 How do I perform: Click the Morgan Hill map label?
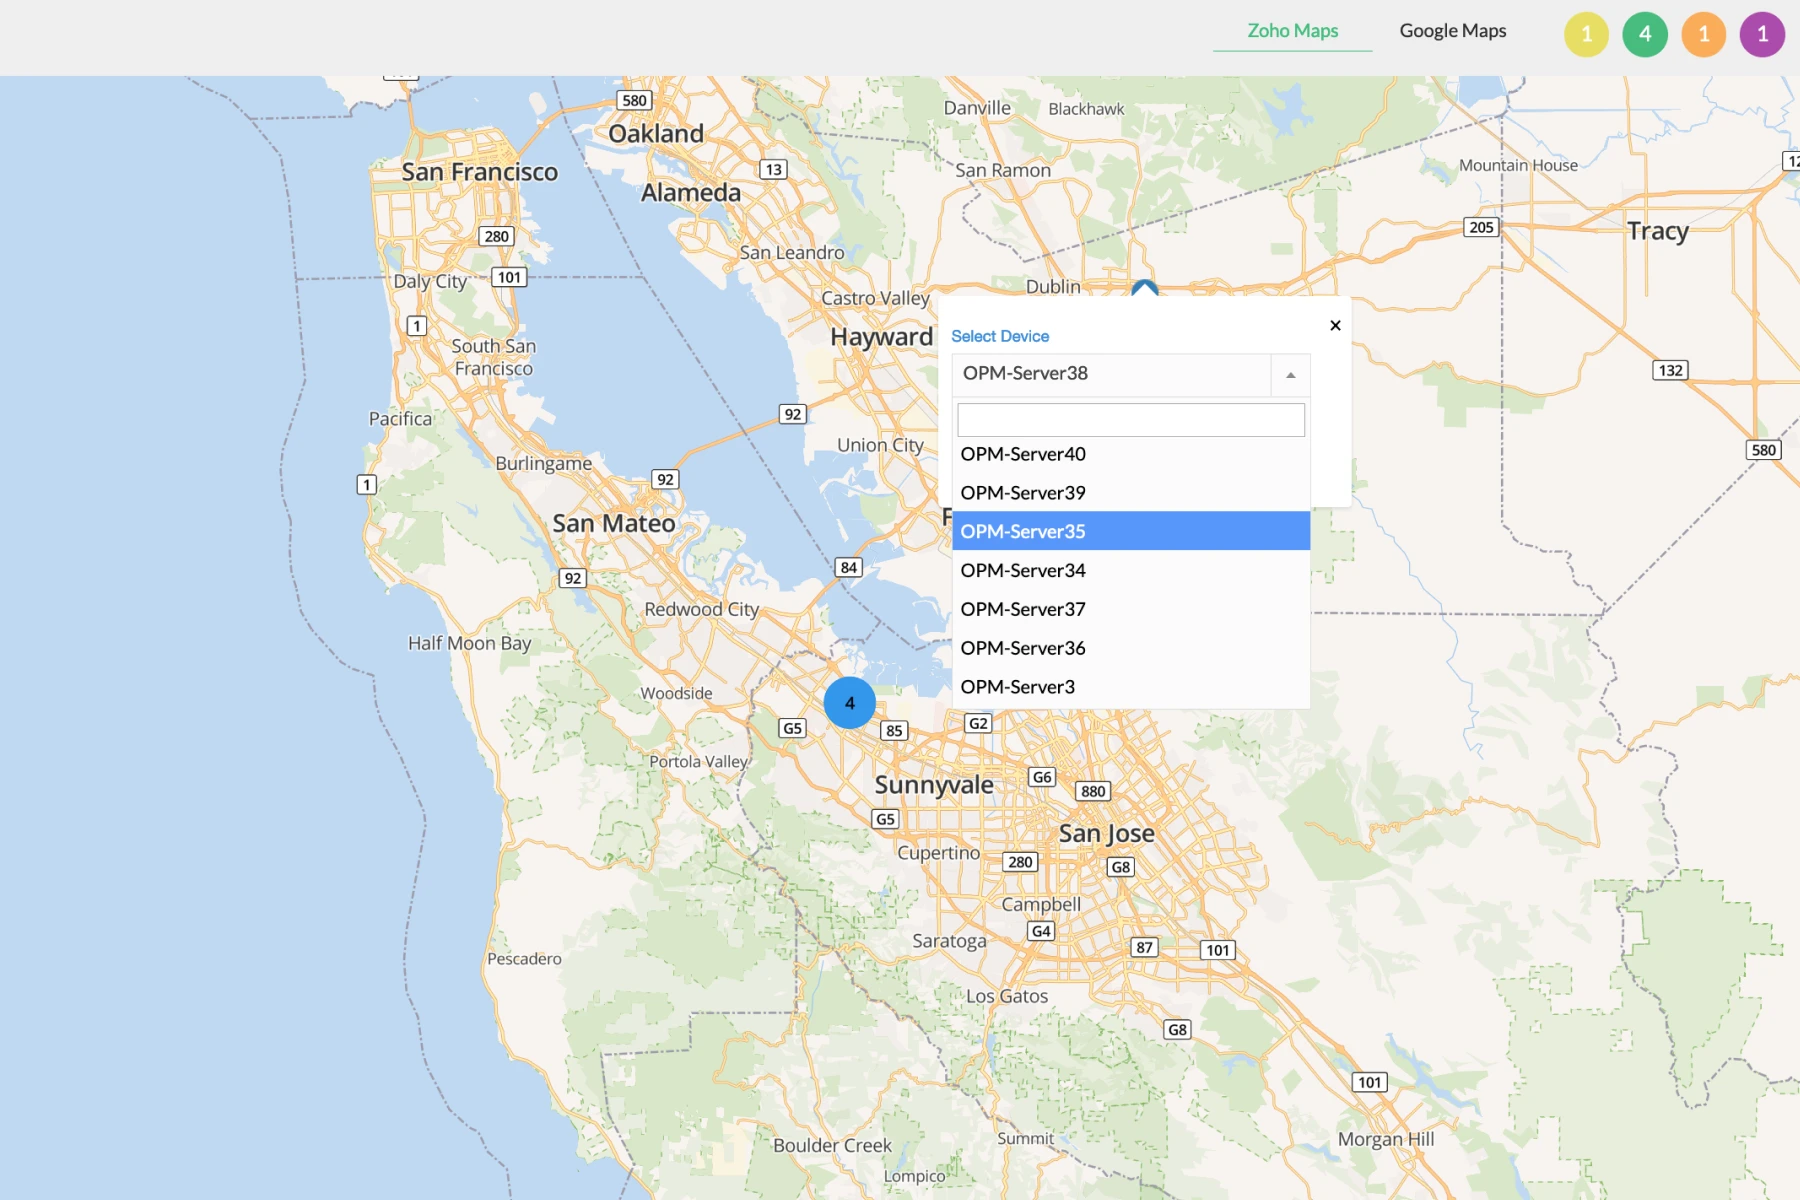[x=1386, y=1139]
